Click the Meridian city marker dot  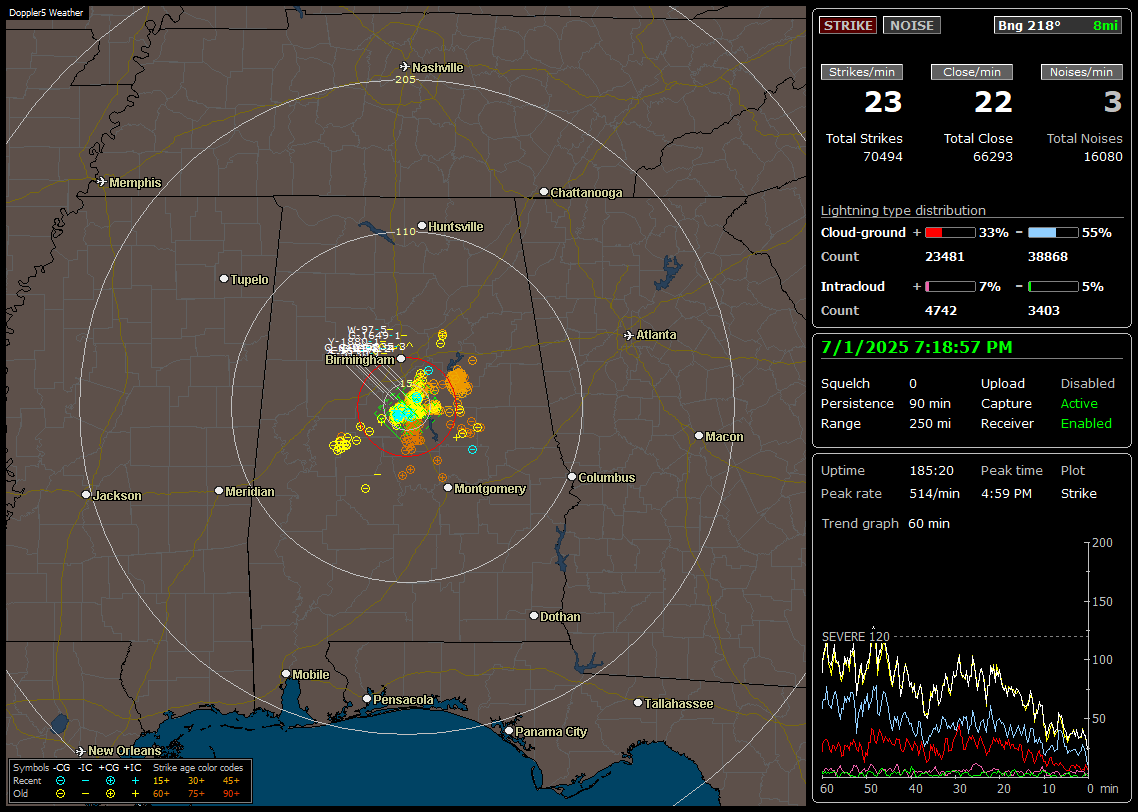[218, 491]
